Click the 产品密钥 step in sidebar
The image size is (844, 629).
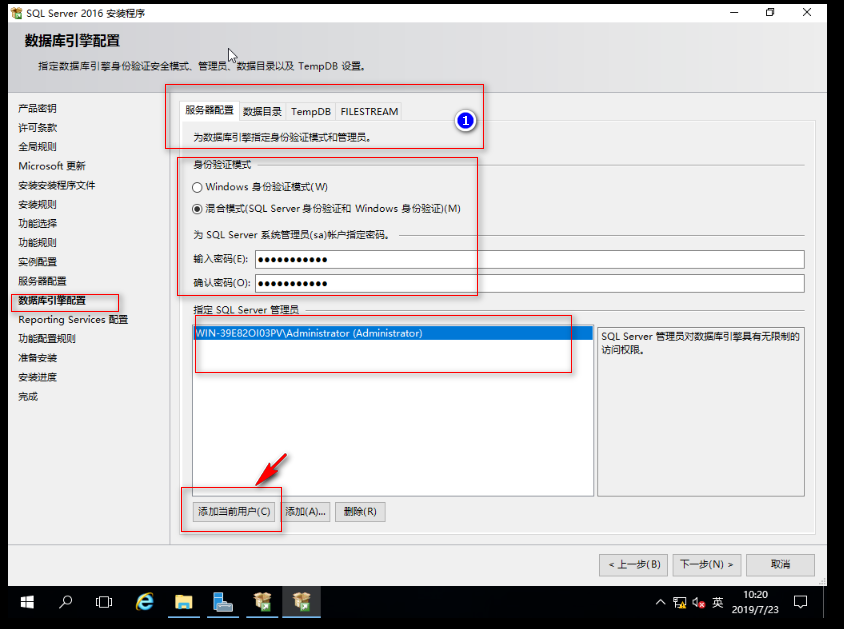(x=37, y=108)
